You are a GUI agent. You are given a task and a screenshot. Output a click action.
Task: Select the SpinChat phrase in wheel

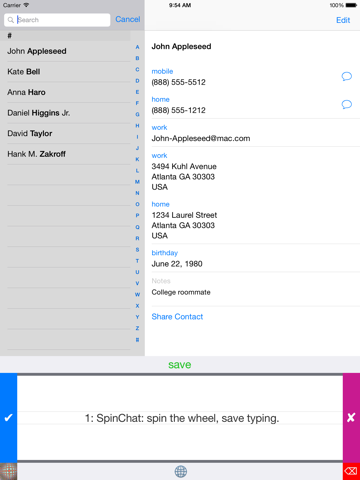pyautogui.click(x=182, y=418)
